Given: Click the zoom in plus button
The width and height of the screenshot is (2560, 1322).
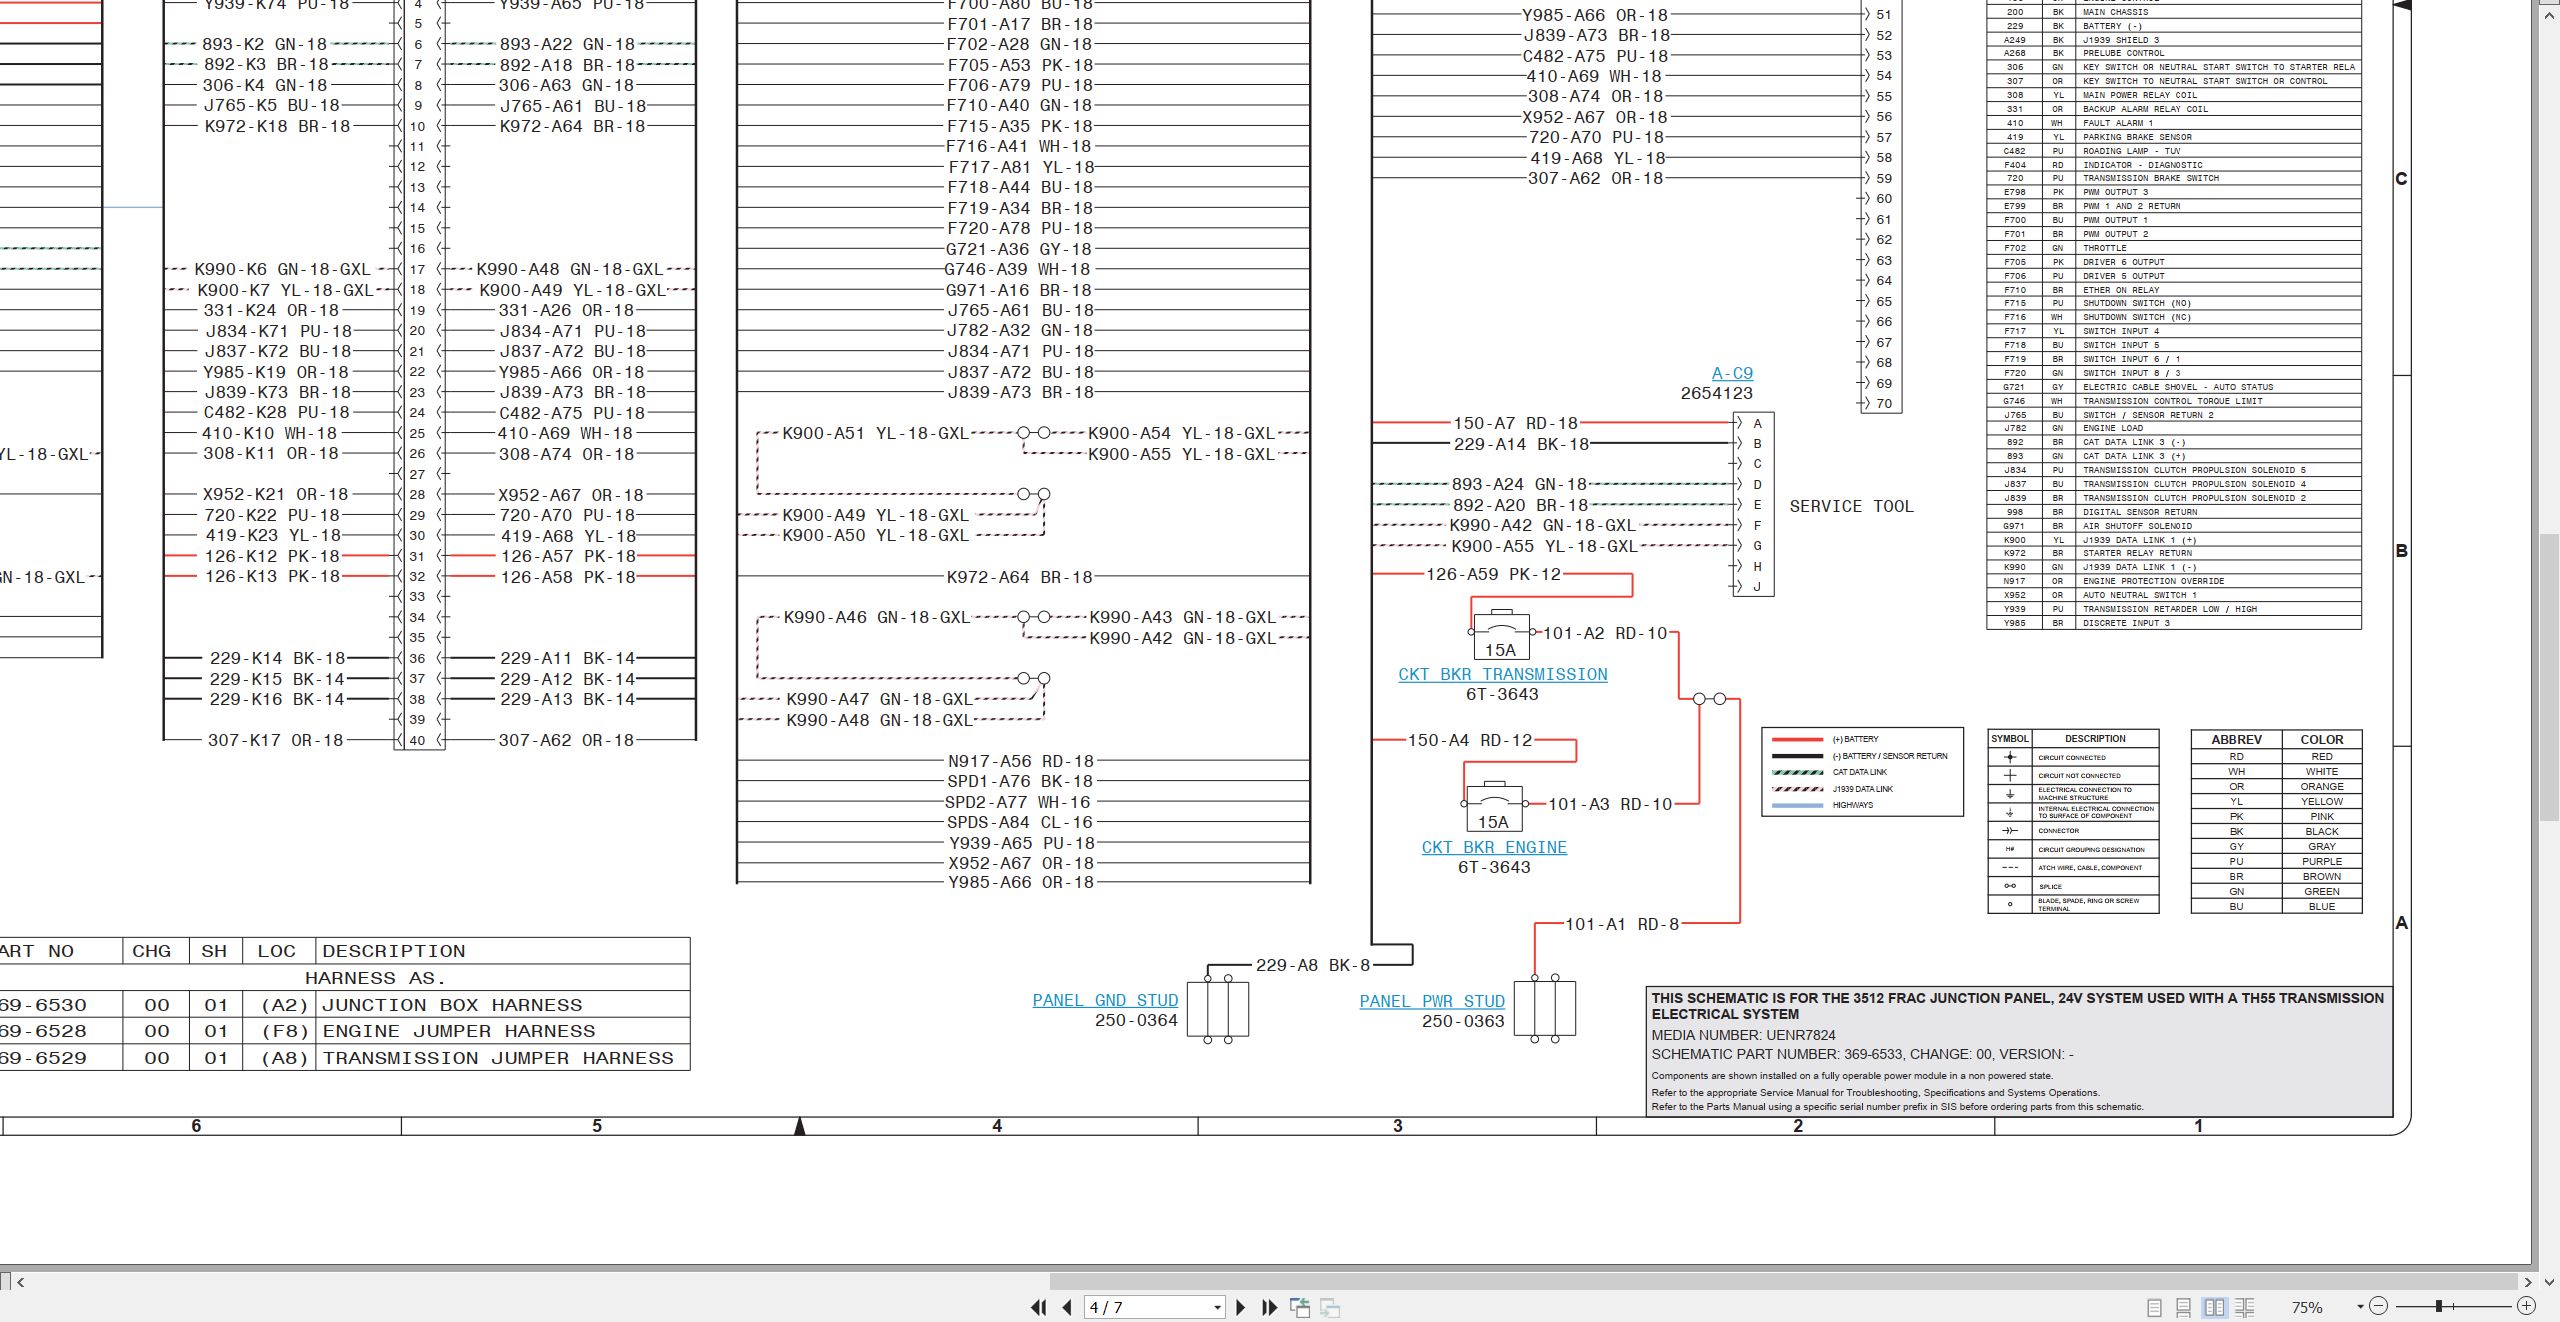Looking at the screenshot, I should click(x=2526, y=1306).
